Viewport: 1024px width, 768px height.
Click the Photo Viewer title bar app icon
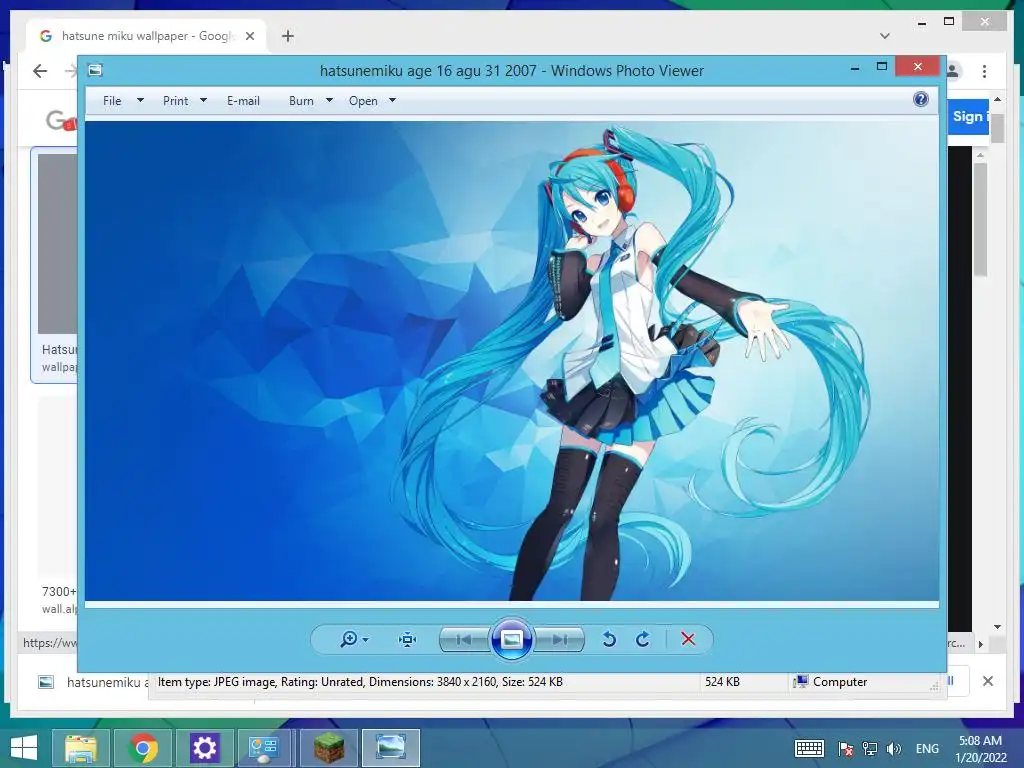pyautogui.click(x=95, y=70)
